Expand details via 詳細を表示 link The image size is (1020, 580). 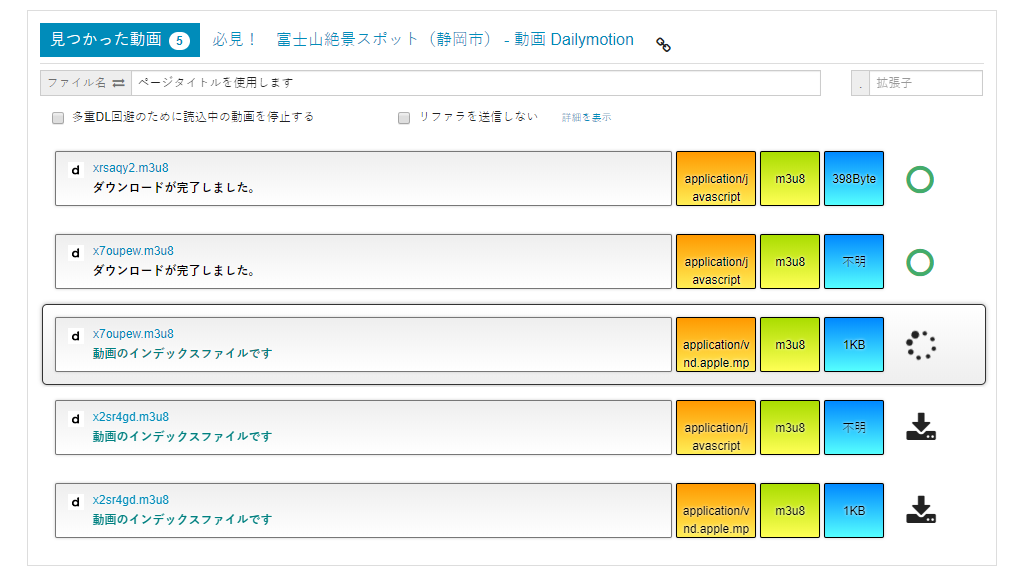click(x=586, y=118)
